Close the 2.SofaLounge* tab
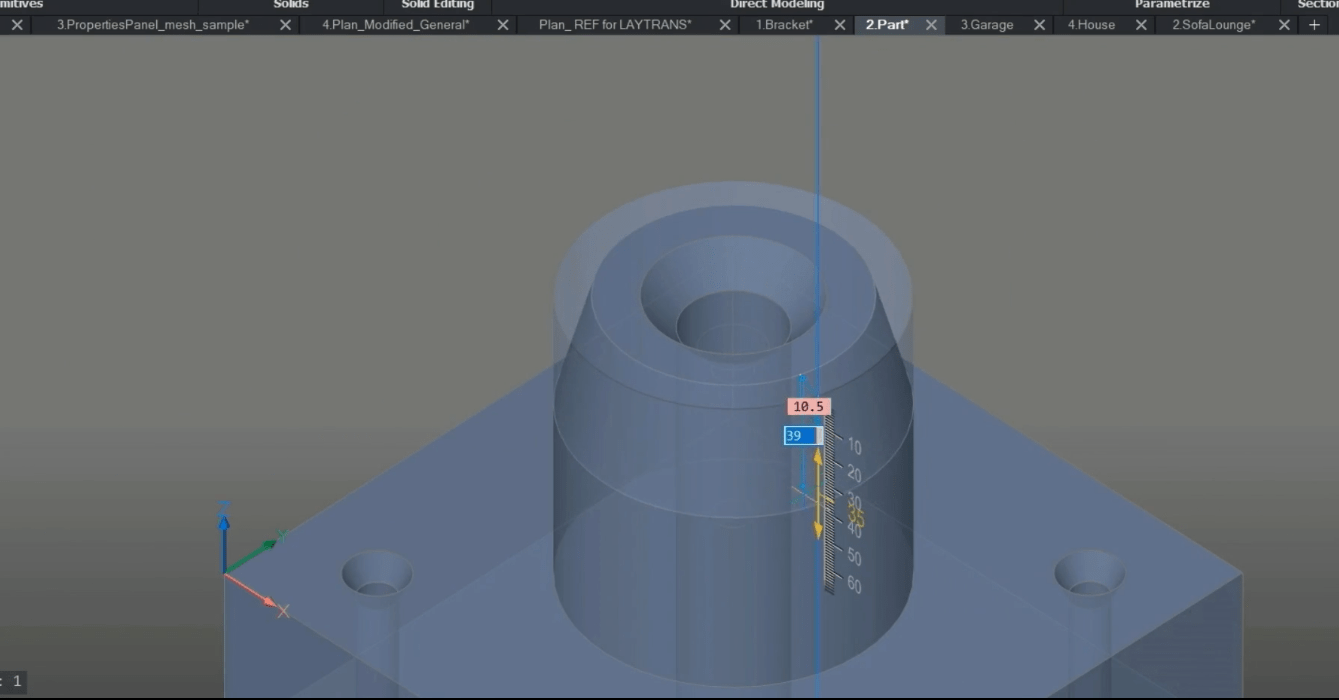The height and width of the screenshot is (700, 1339). pos(1285,25)
